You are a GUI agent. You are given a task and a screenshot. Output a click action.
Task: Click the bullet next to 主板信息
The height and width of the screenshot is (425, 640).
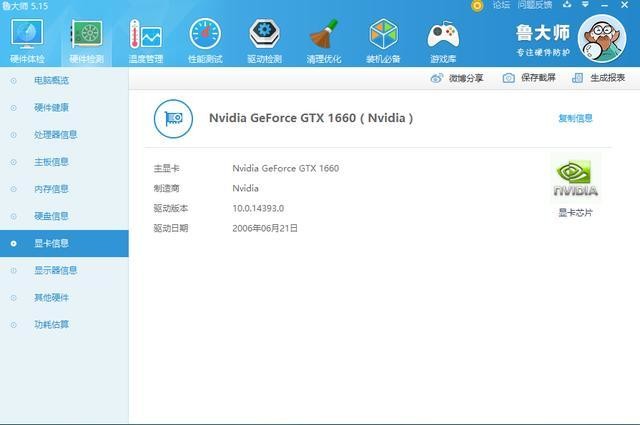13,162
